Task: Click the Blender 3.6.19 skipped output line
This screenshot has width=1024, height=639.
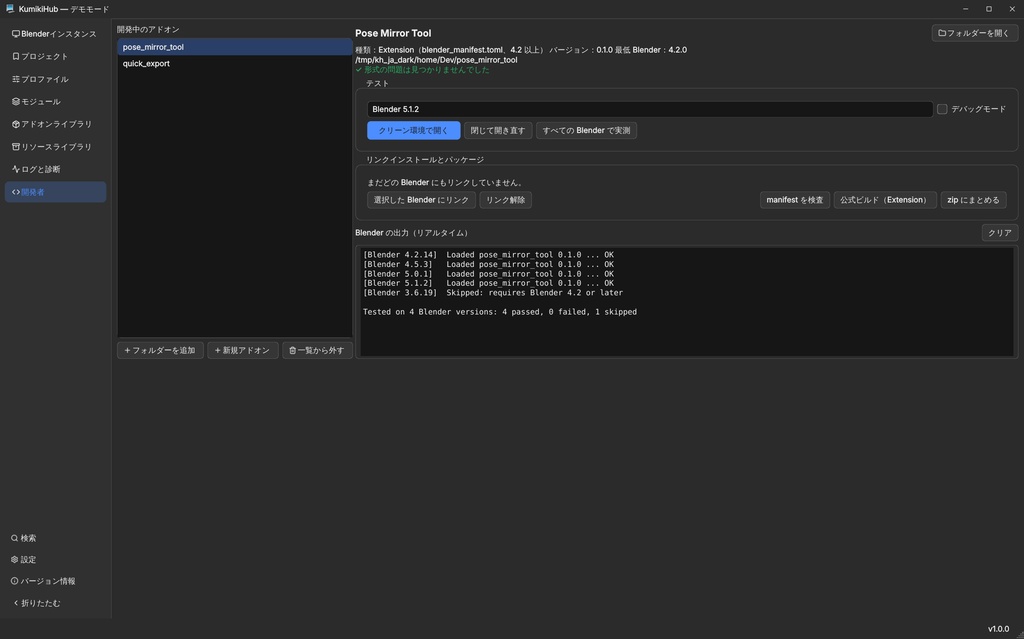Action: pyautogui.click(x=493, y=293)
